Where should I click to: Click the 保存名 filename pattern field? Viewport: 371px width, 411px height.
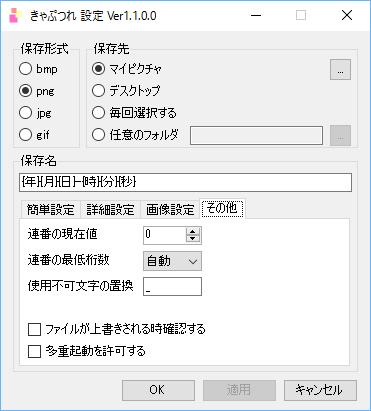(185, 182)
